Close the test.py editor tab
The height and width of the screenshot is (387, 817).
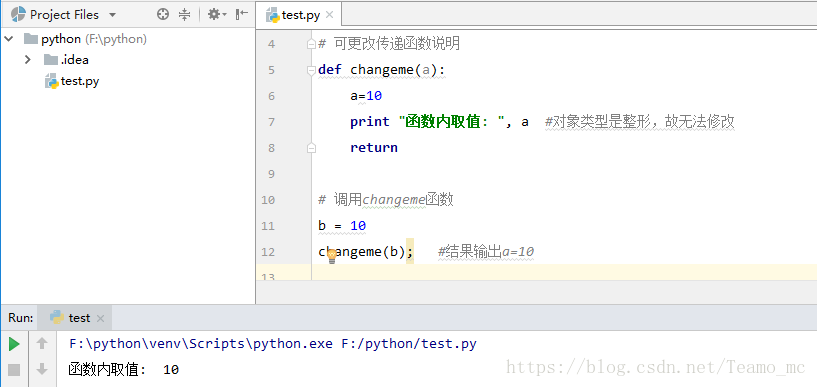coord(329,15)
